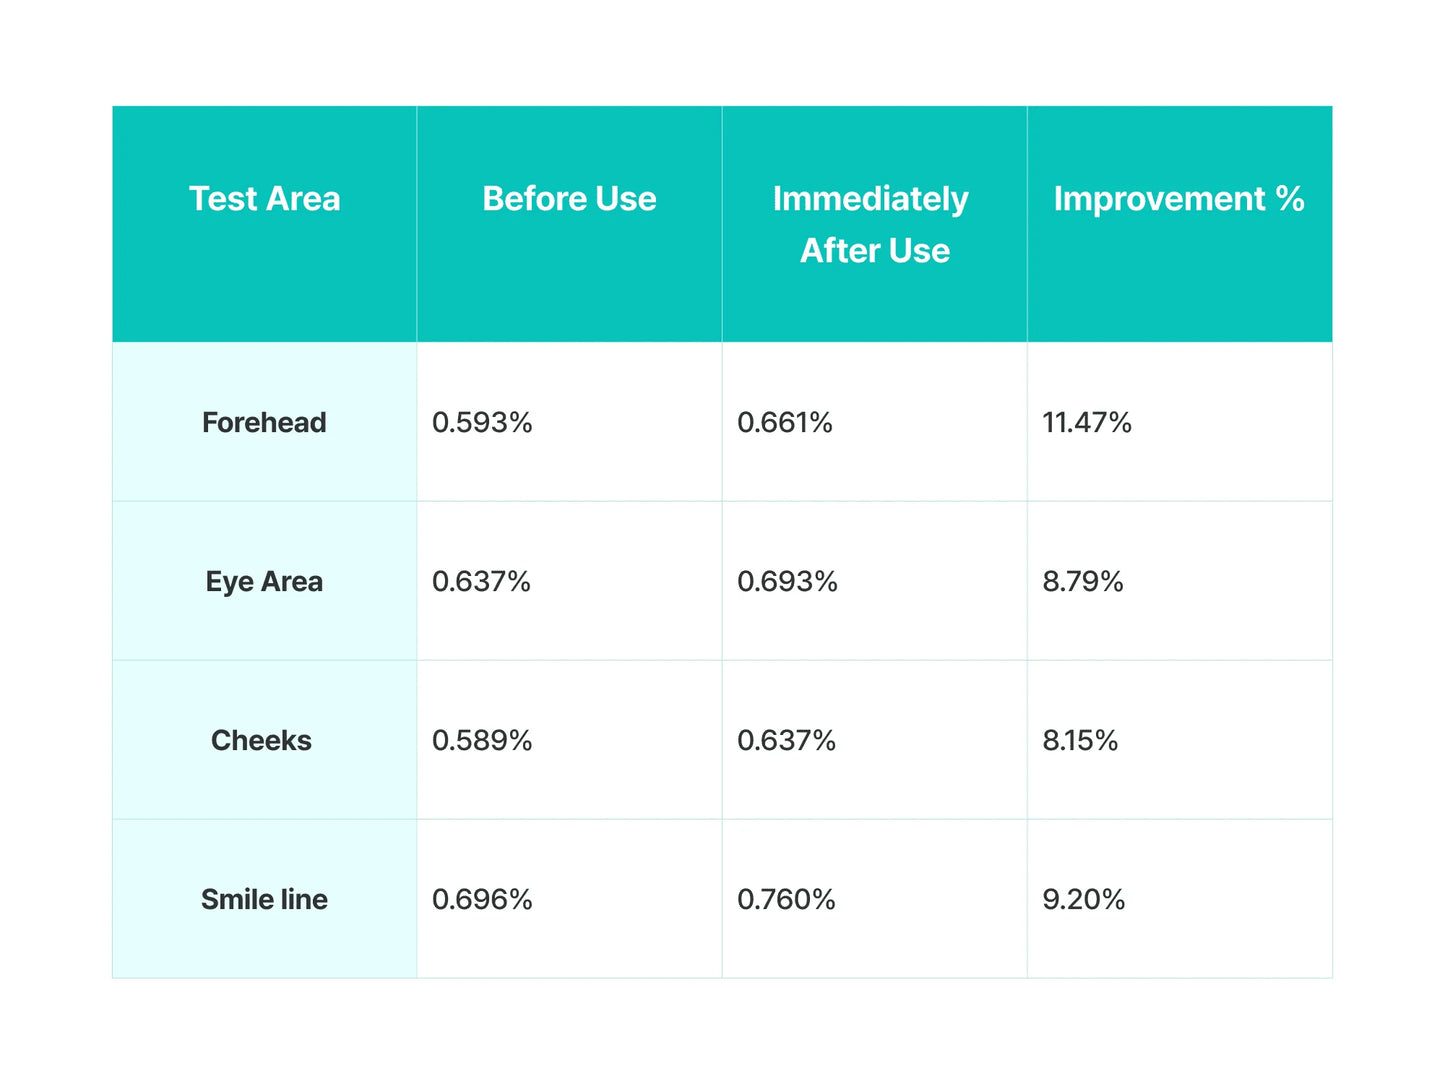Select Eye Area improvement 8.79%
This screenshot has width=1445, height=1084.
(x=1083, y=582)
